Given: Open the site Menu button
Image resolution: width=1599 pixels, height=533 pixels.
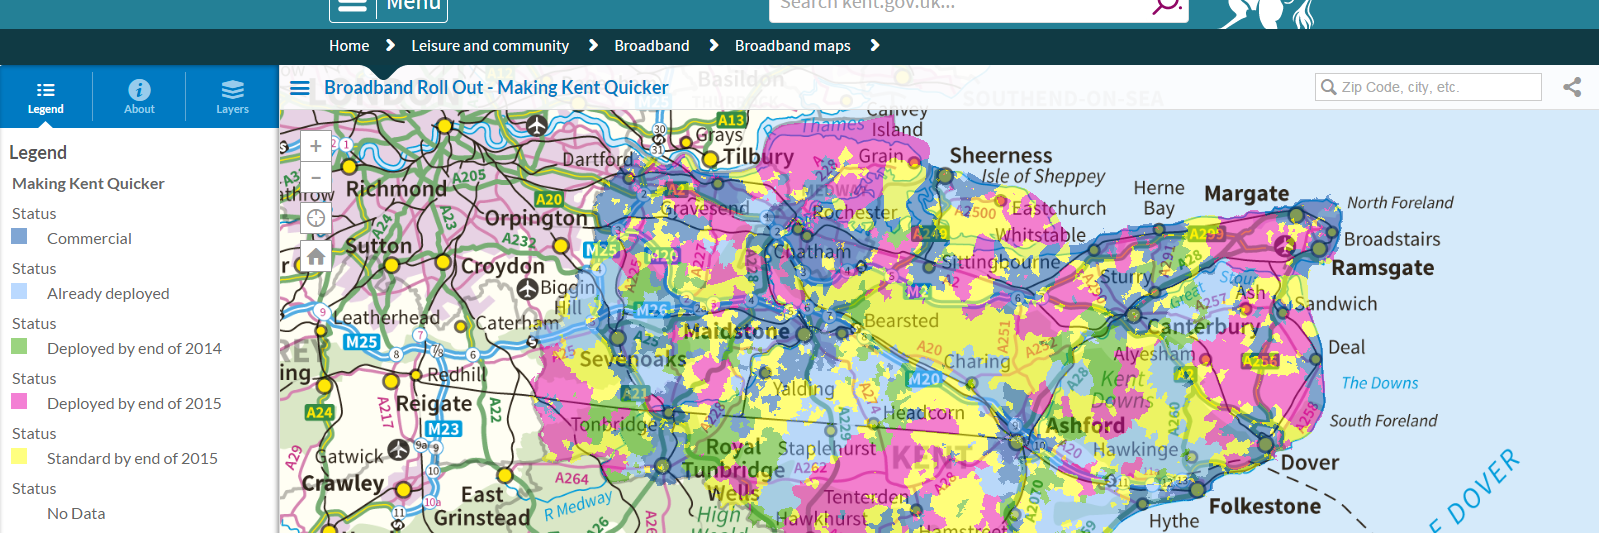Looking at the screenshot, I should [388, 6].
